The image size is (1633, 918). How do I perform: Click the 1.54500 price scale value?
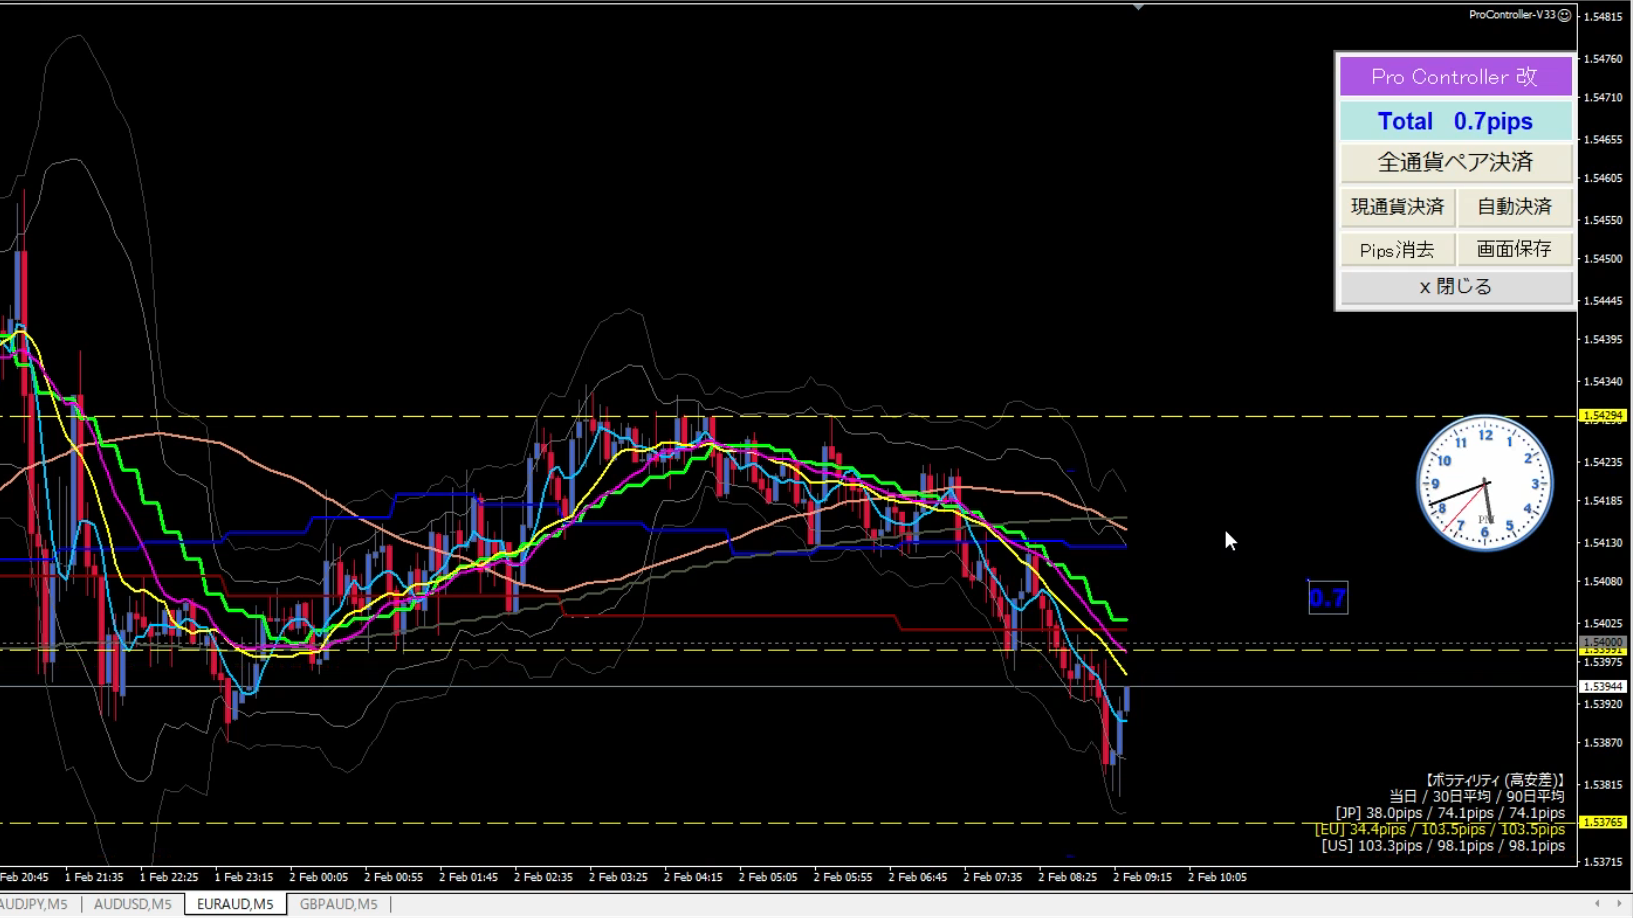tap(1603, 259)
